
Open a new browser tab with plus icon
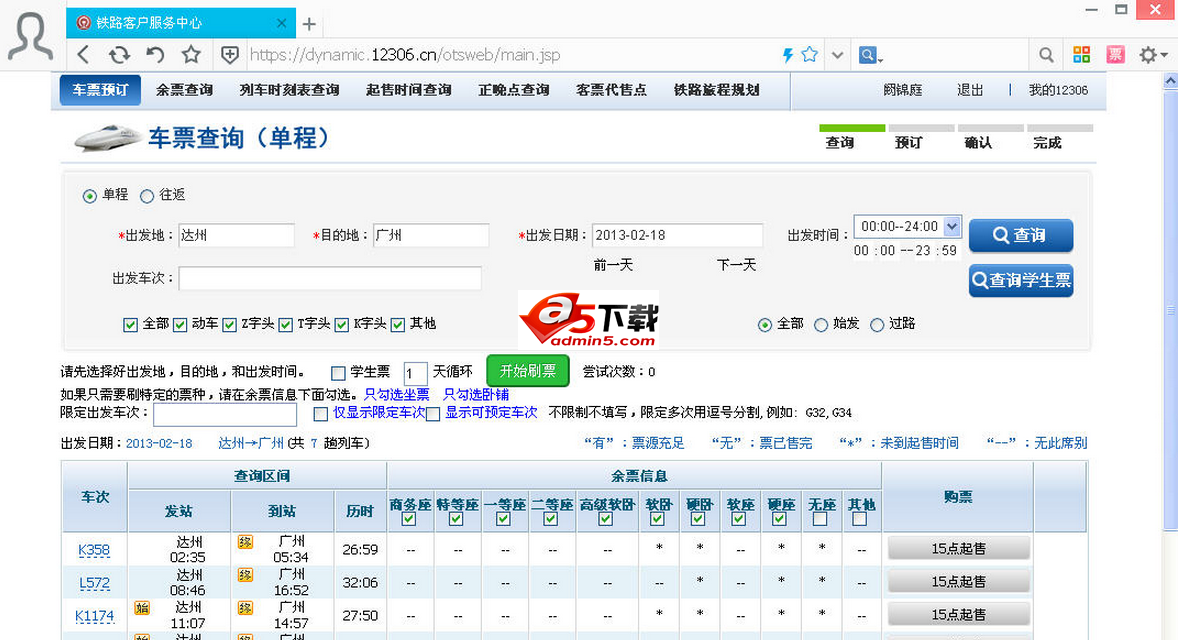click(310, 24)
